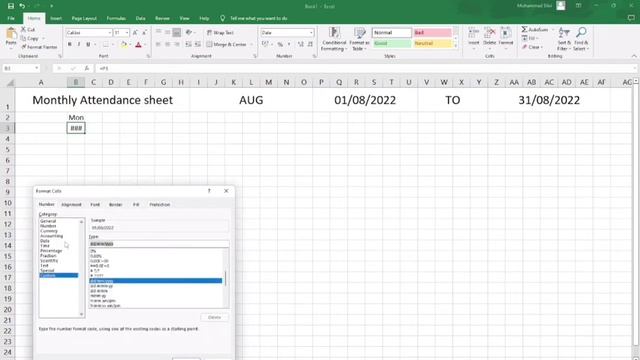Screen dimensions: 640x360
Task: Switch to the Insert ribbon tab
Action: [x=56, y=18]
